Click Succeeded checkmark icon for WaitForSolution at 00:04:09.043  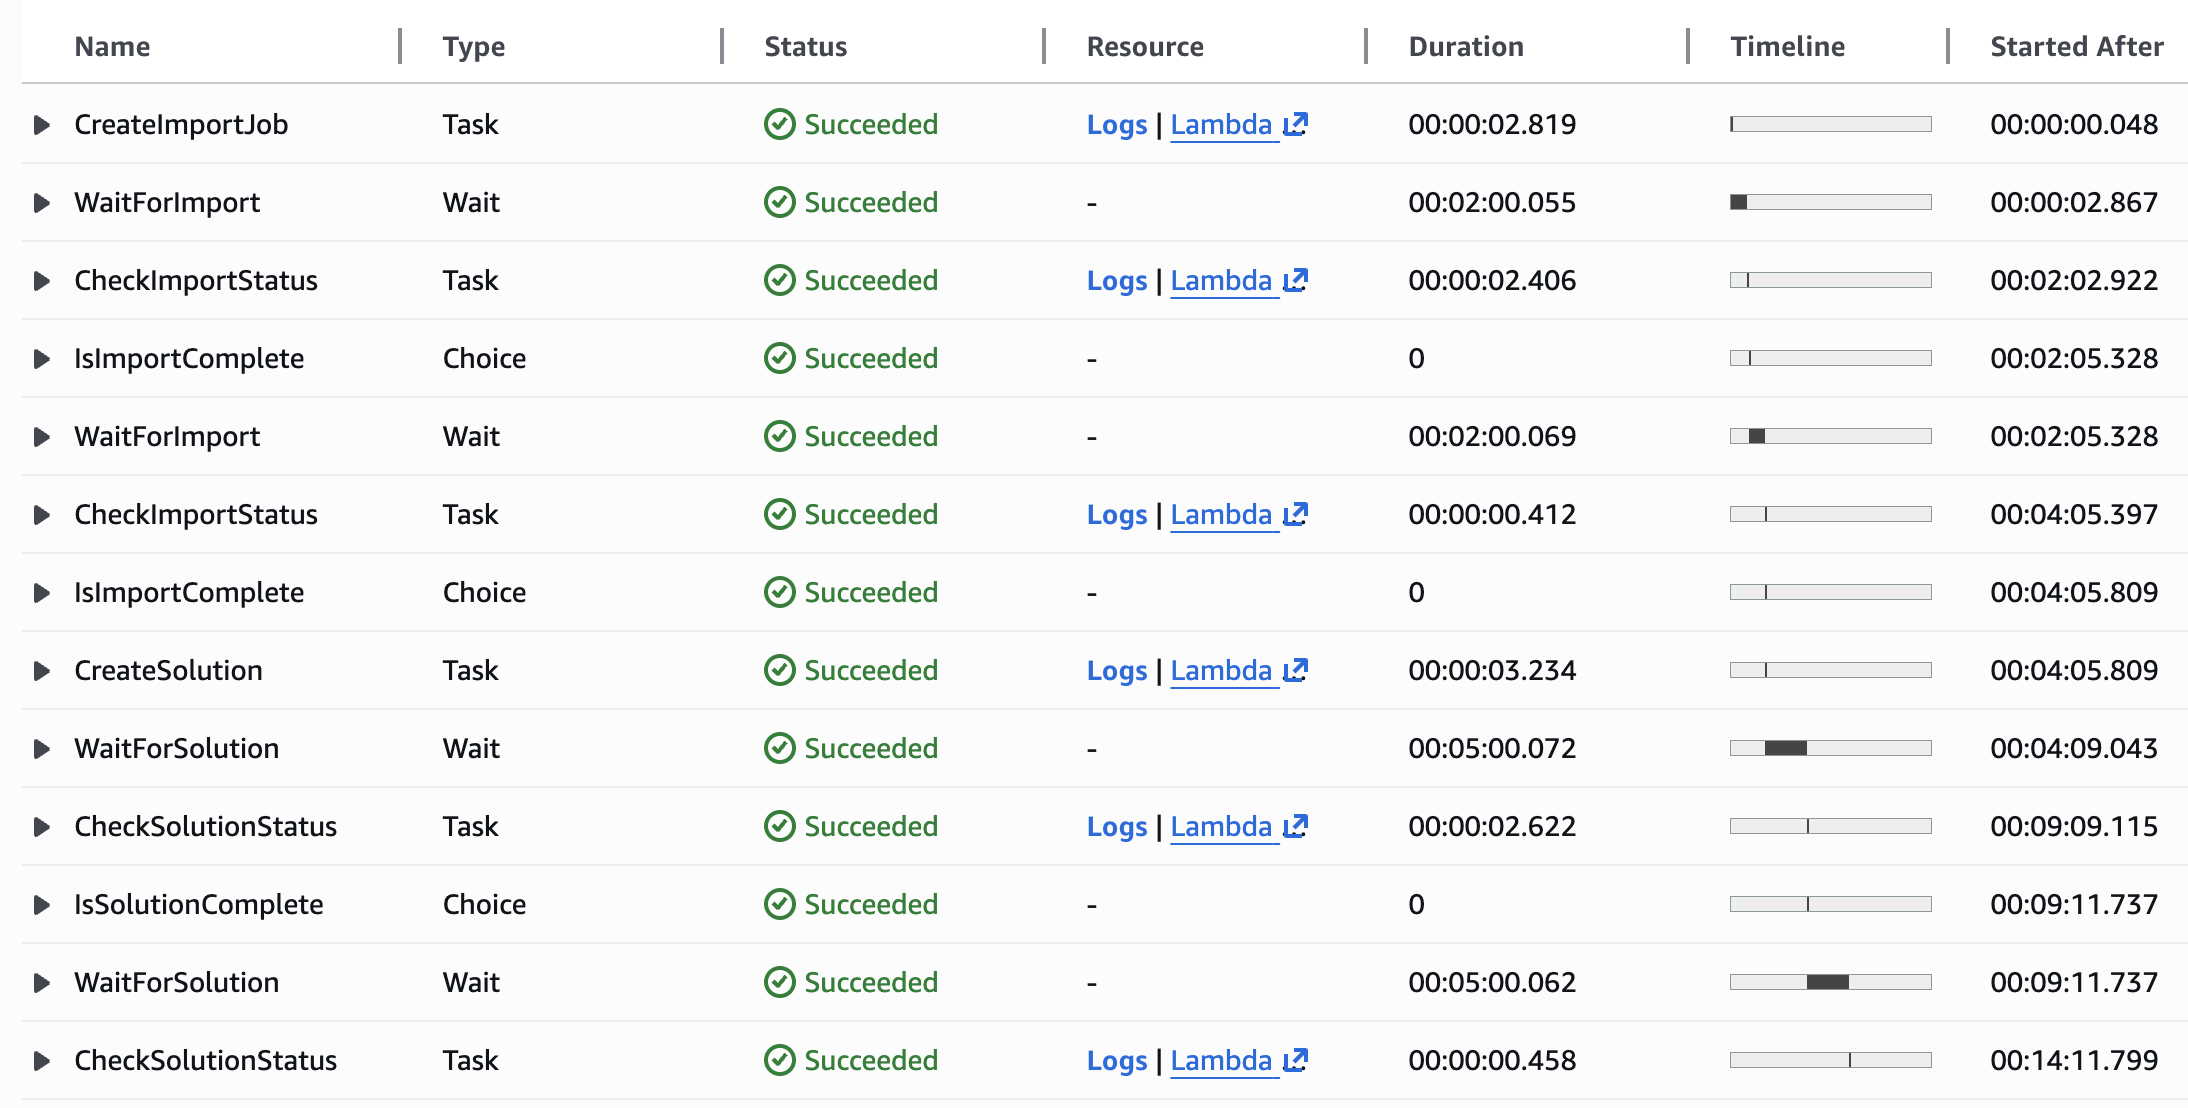[779, 748]
